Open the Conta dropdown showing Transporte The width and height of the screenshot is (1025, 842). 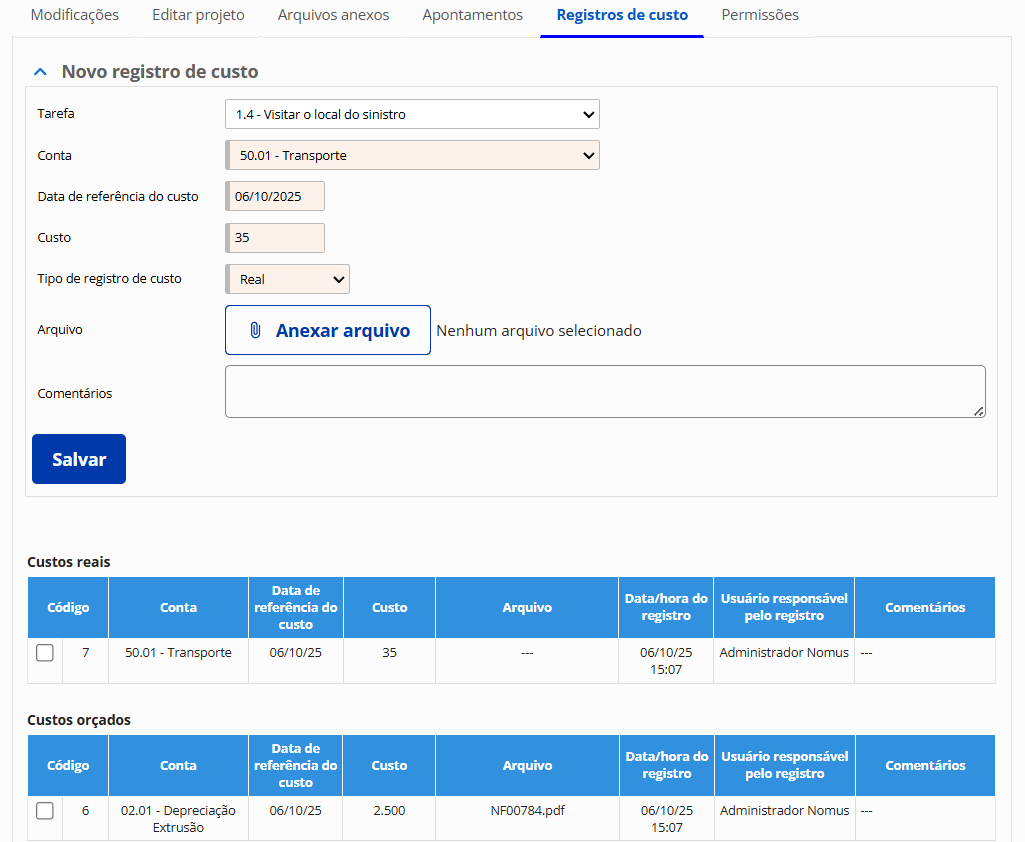tap(412, 156)
